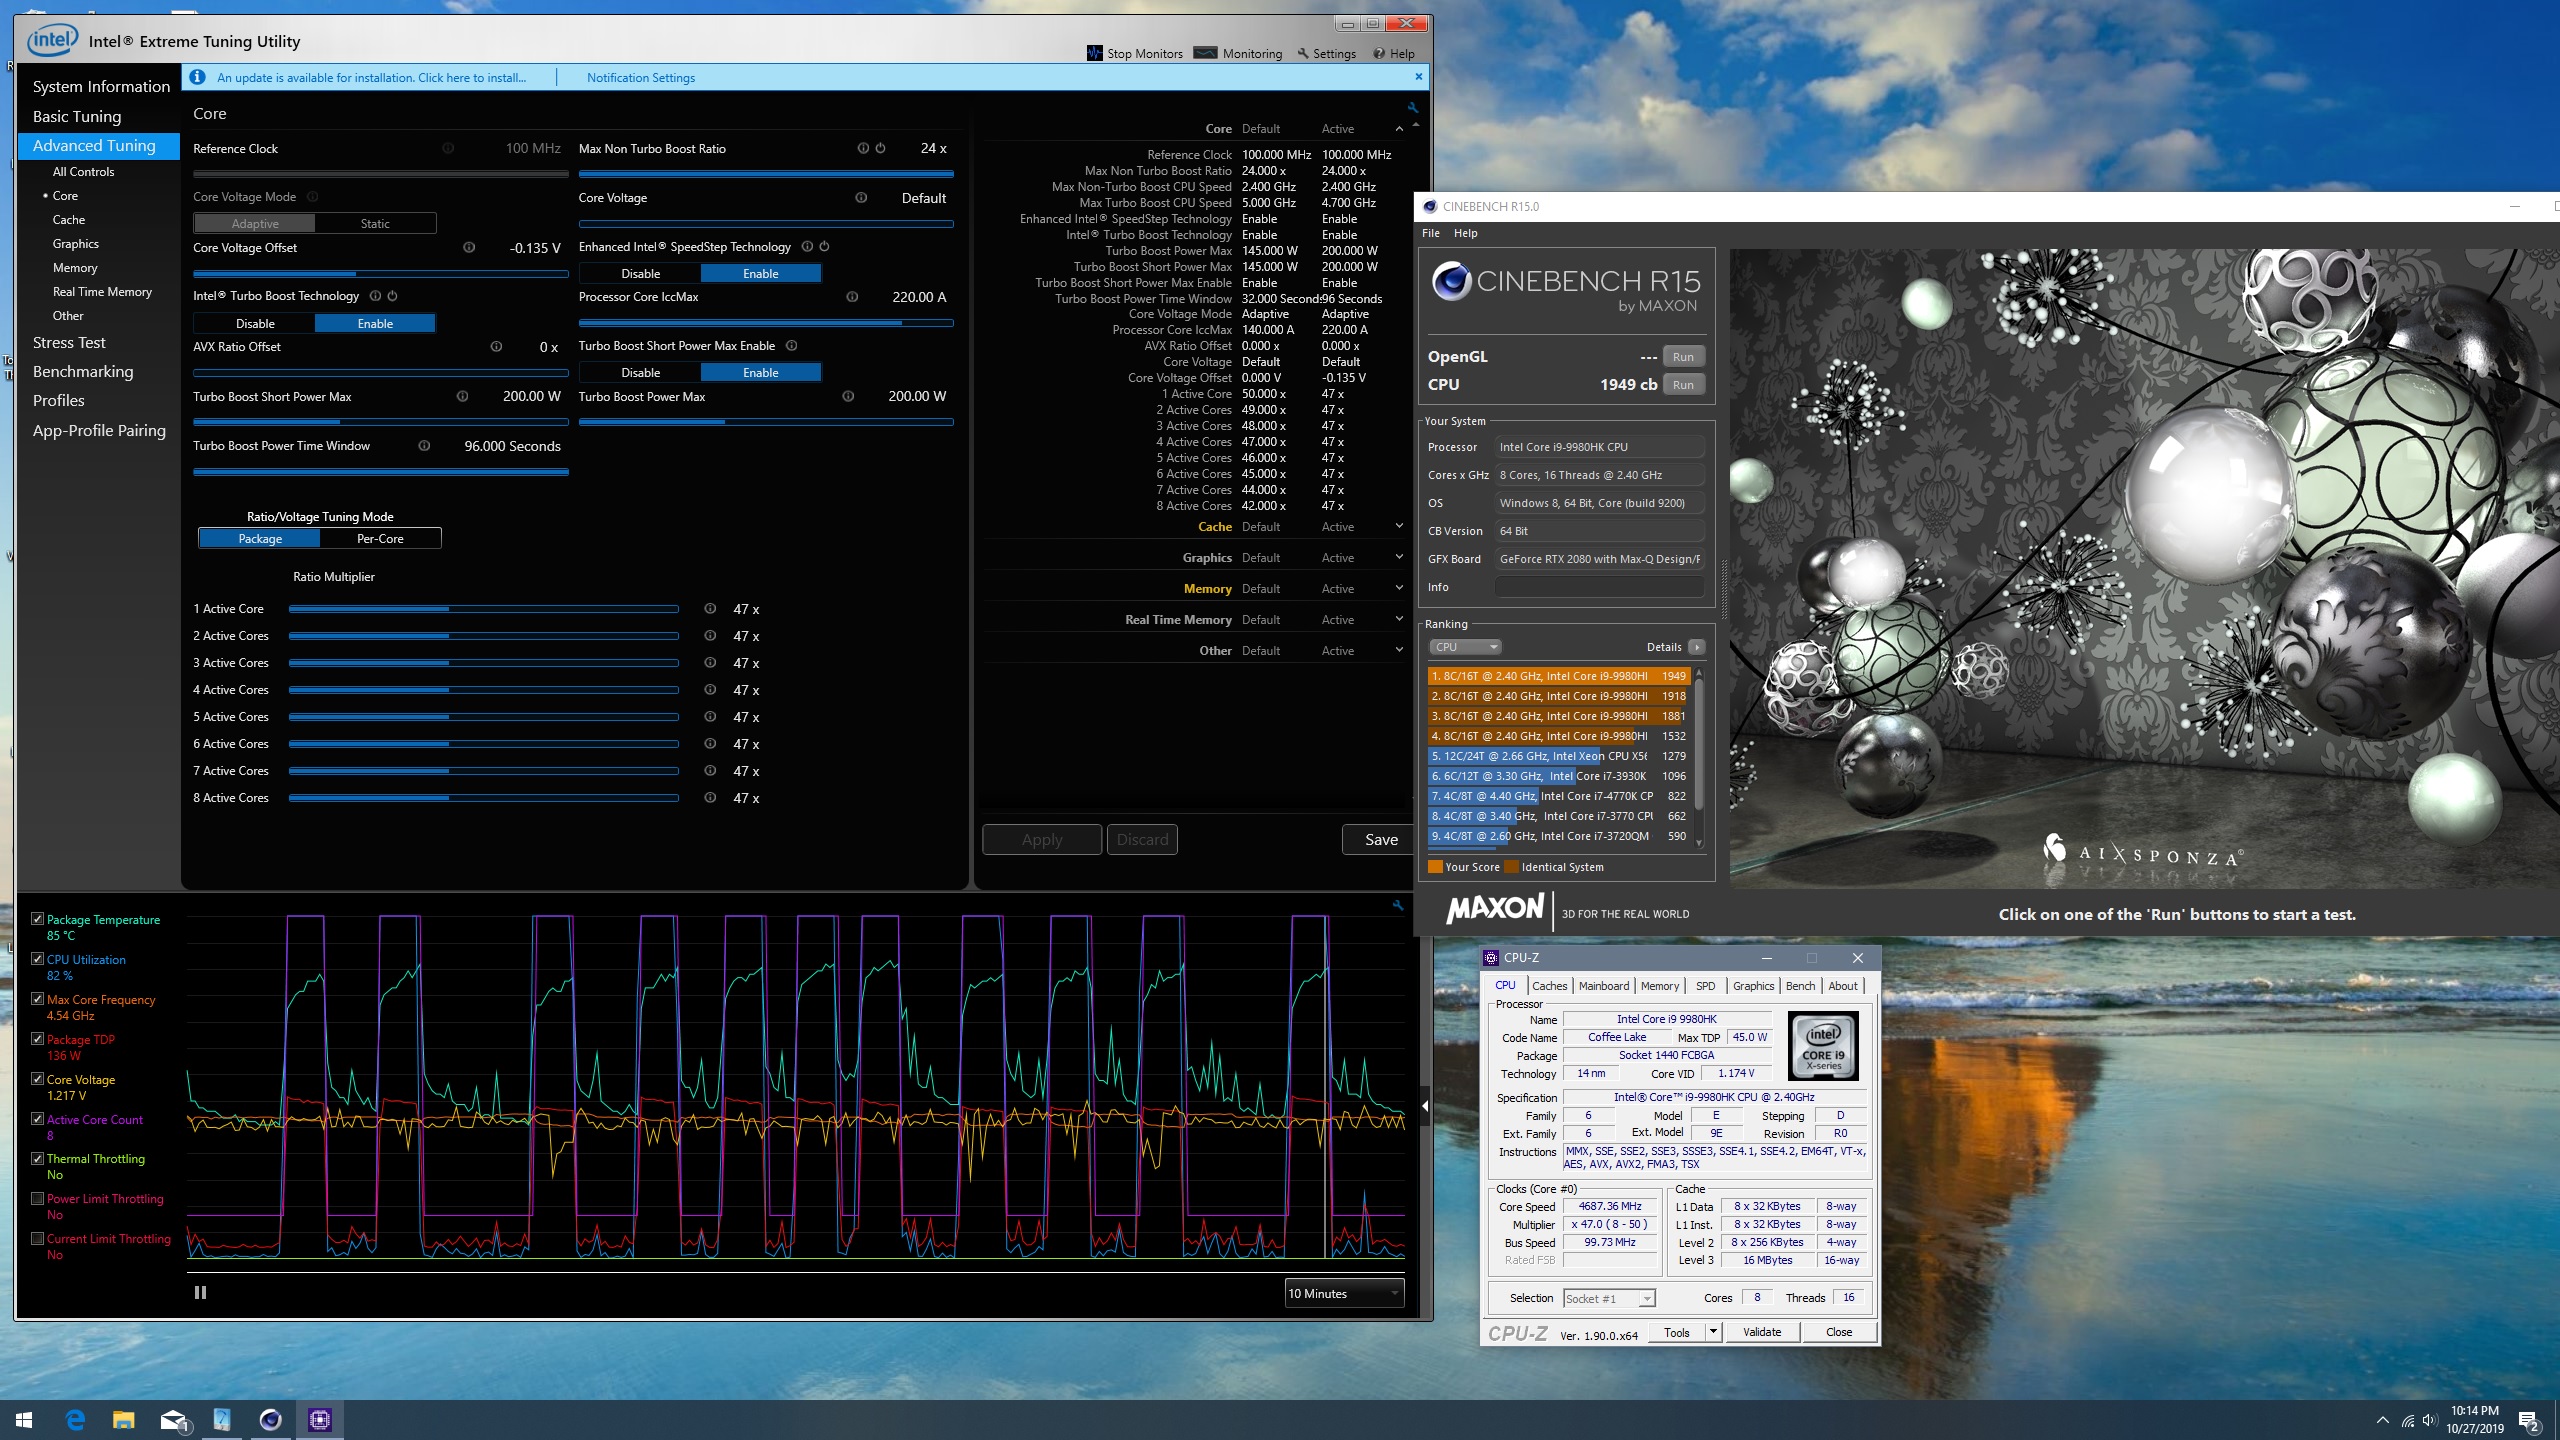2560x1440 pixels.
Task: Click info icon for Turbo Boost Short Power Max
Action: click(x=462, y=396)
